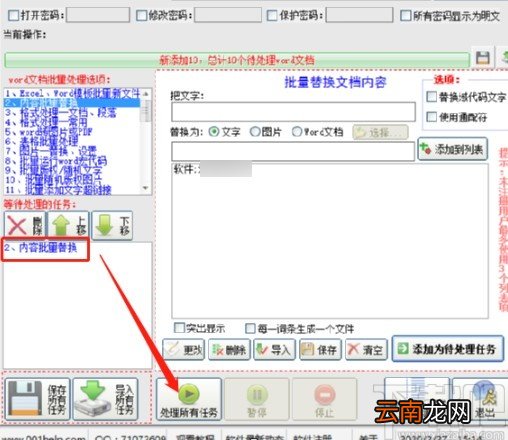Select the Word文档 radio button
The width and height of the screenshot is (508, 440).
[x=297, y=132]
